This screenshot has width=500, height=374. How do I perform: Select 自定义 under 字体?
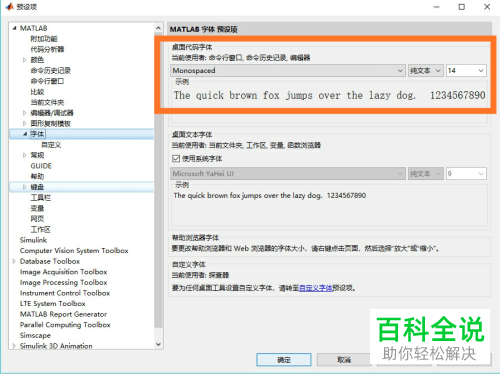coord(51,145)
